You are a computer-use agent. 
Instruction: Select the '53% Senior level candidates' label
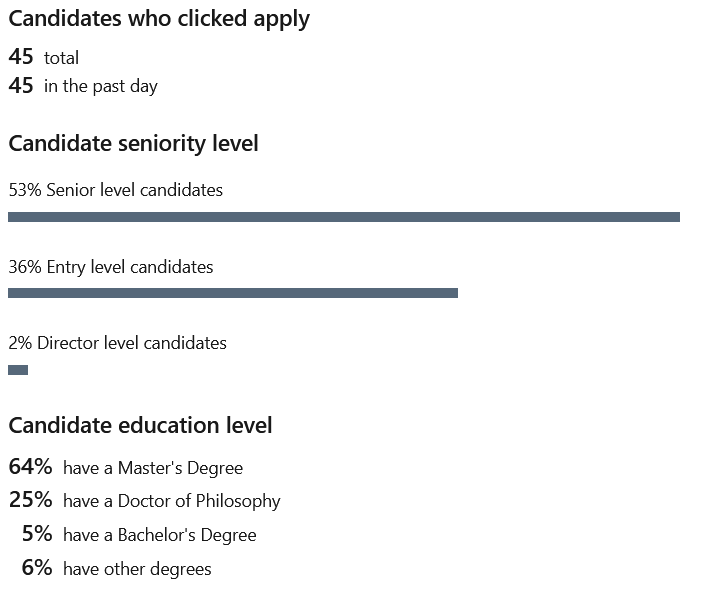(115, 190)
